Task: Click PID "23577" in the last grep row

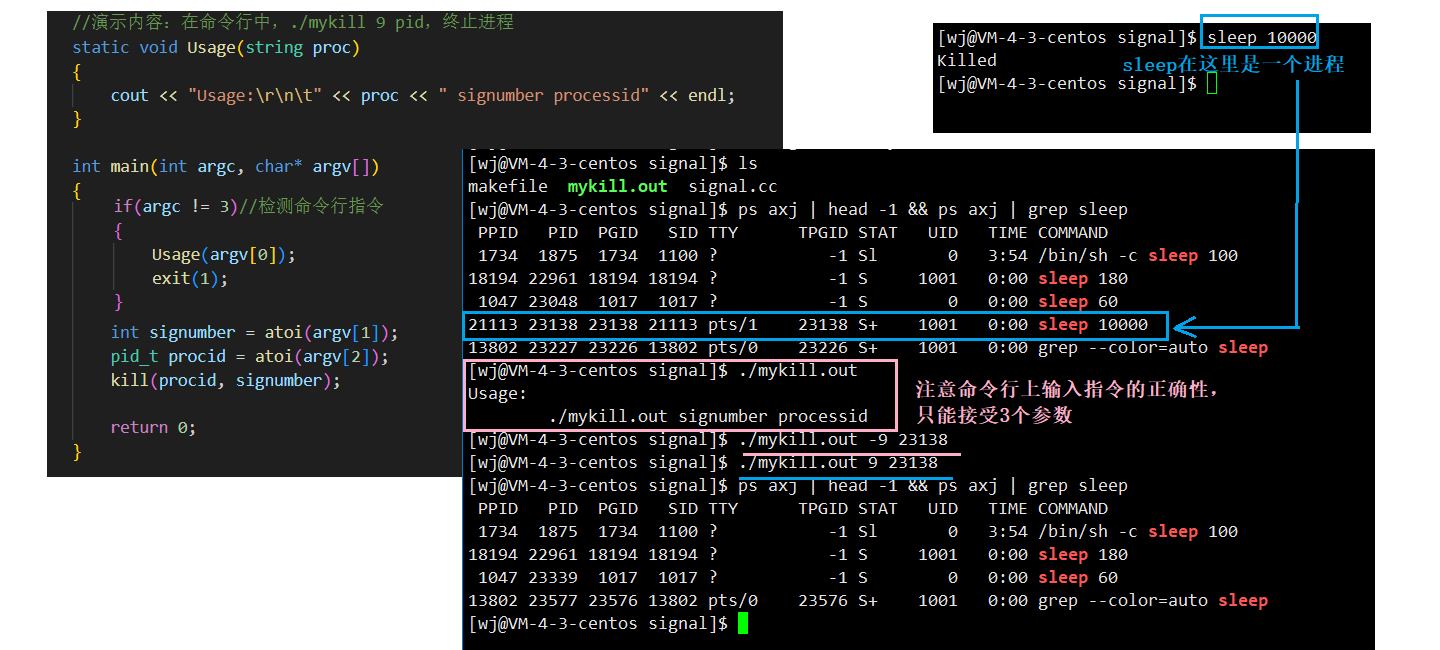Action: pos(553,601)
